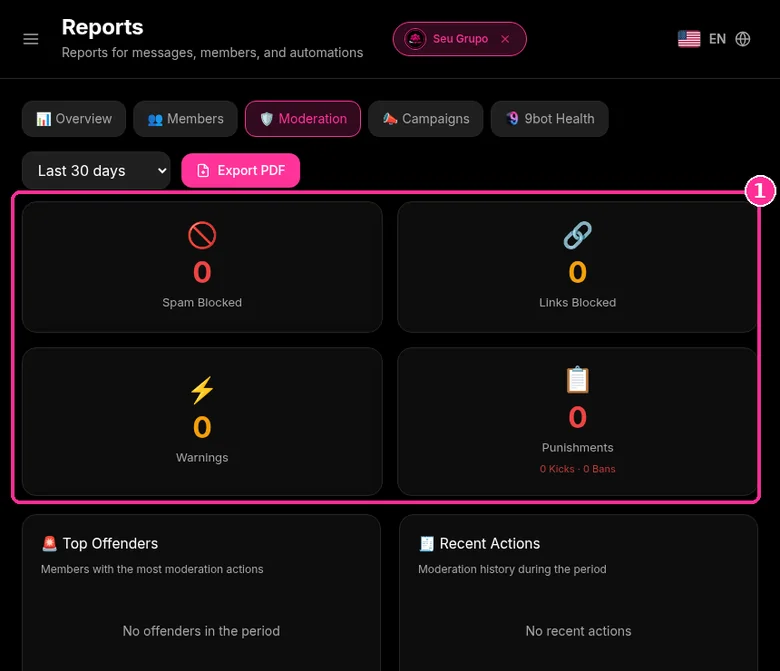
Task: Click the Spam Blocked prohibited icon
Action: pos(202,235)
